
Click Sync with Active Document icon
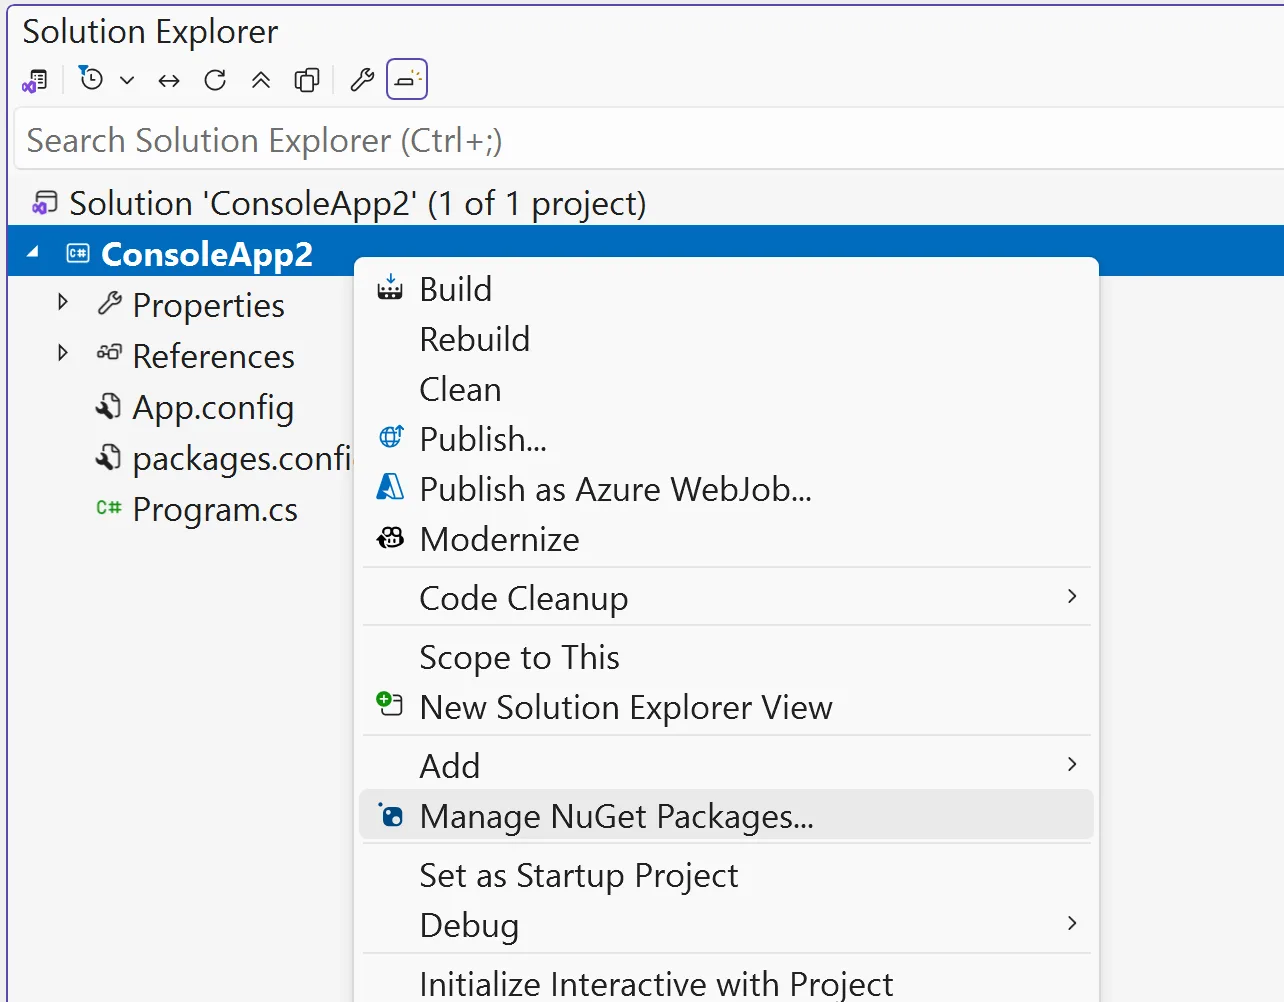click(169, 80)
